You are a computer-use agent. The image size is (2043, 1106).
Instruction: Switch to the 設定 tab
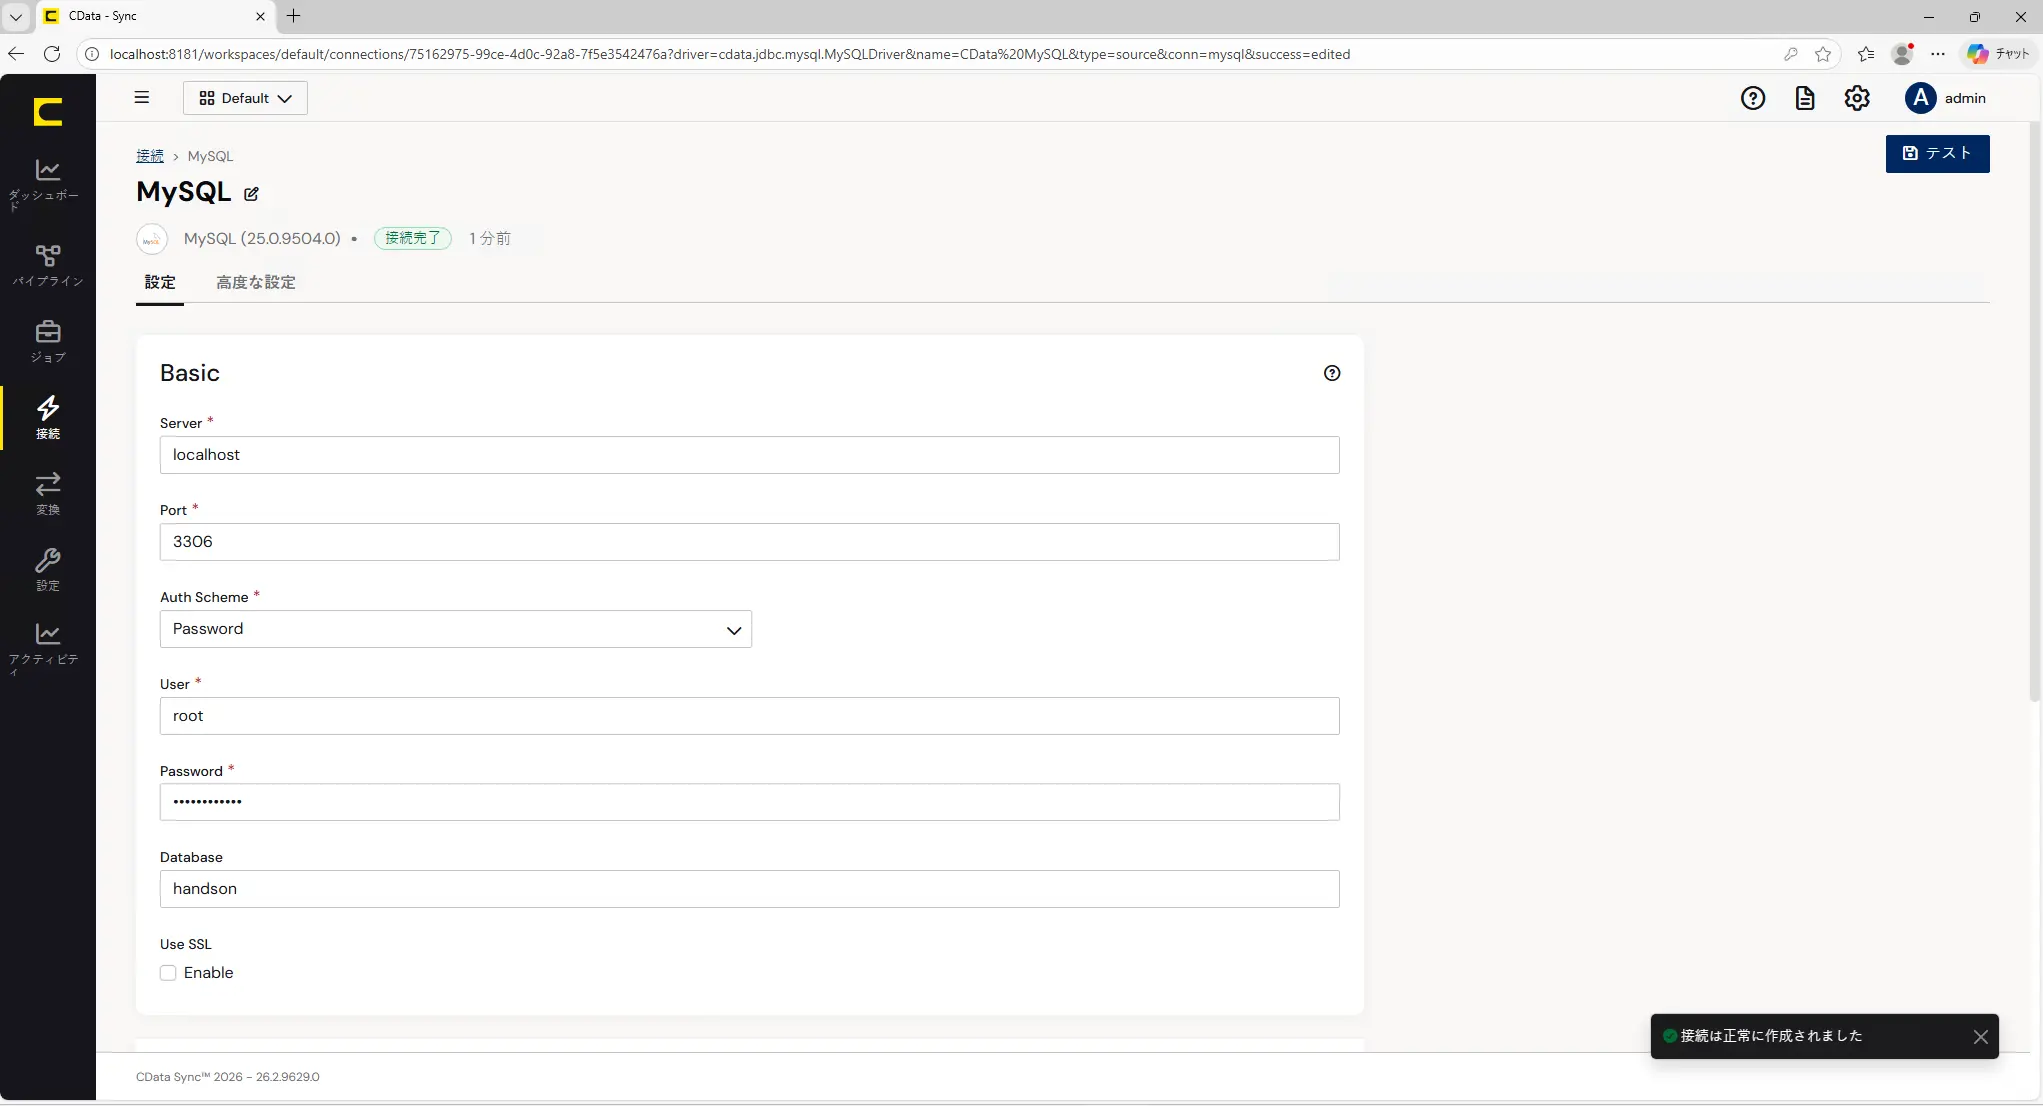160,282
